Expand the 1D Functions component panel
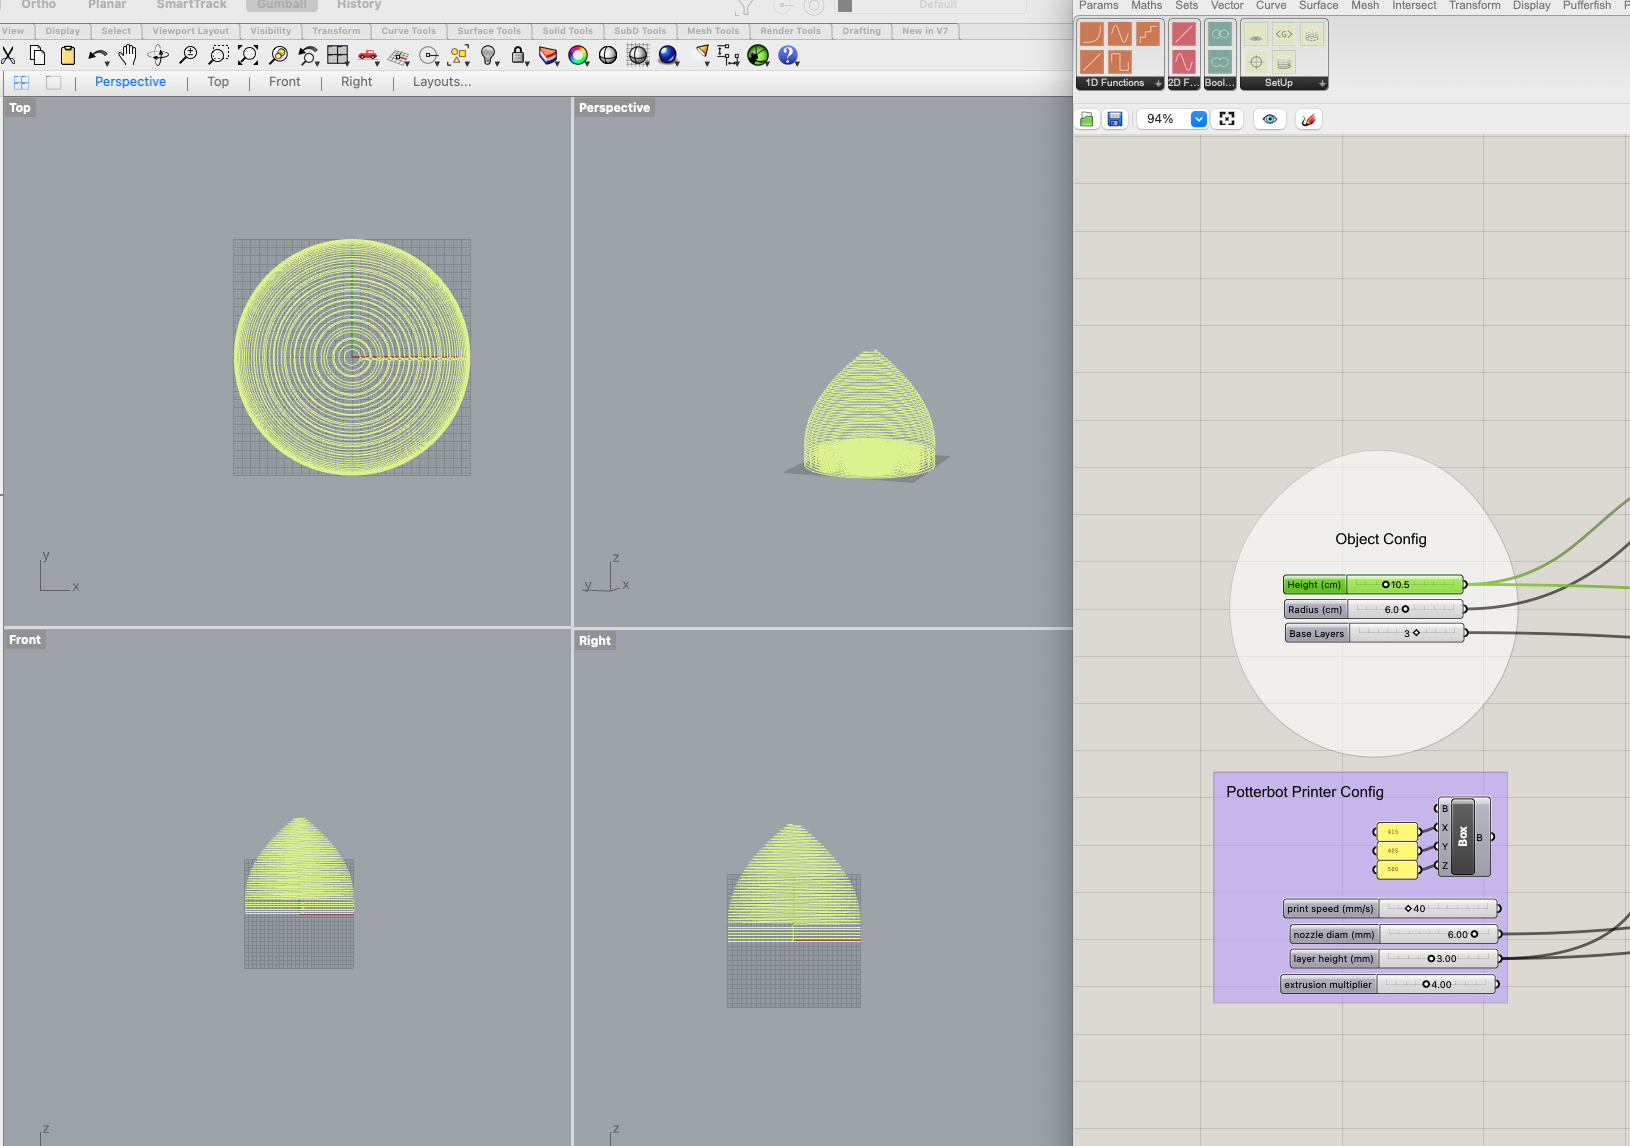 [1159, 83]
